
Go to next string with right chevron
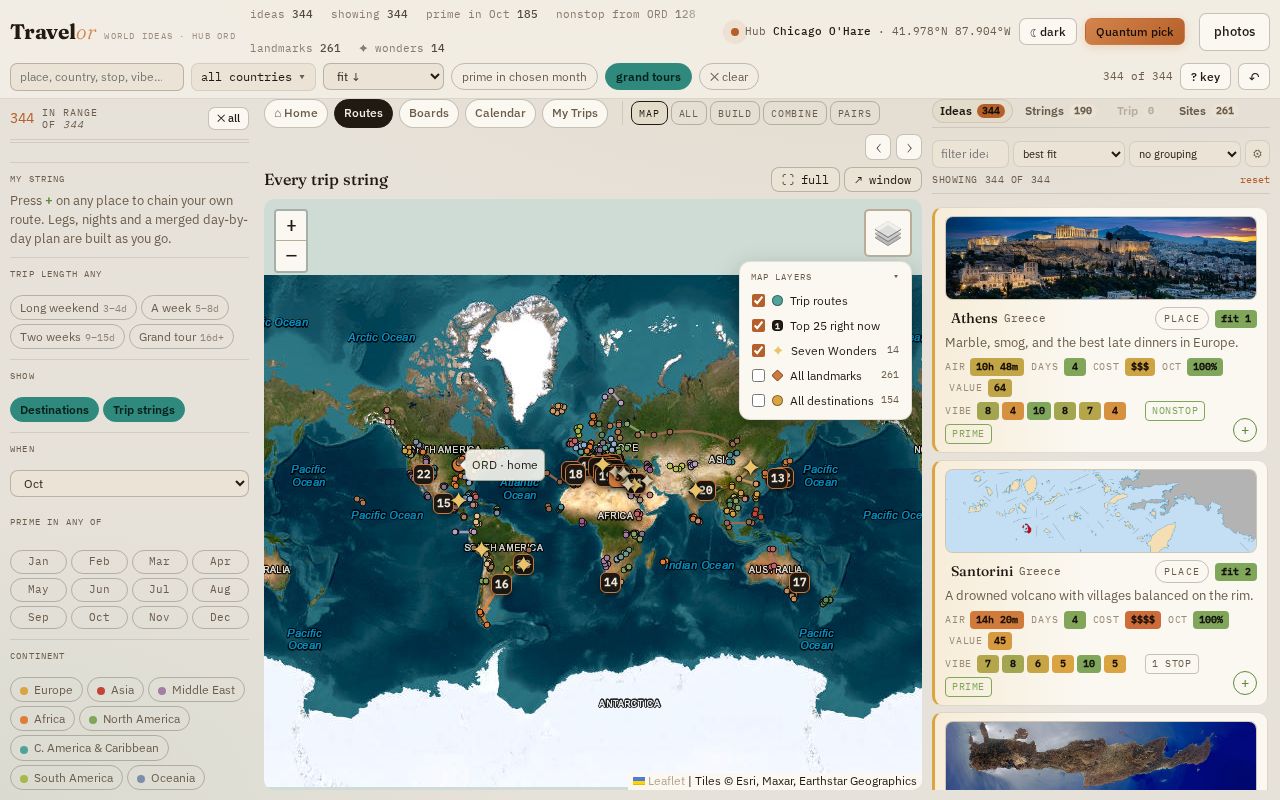click(909, 148)
